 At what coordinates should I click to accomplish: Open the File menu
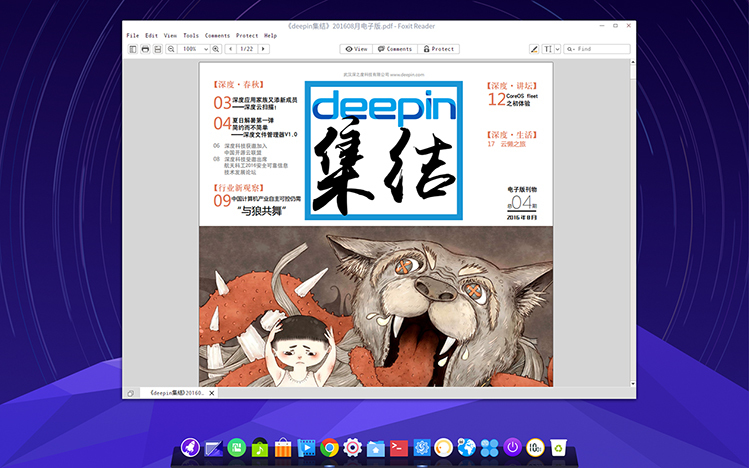(x=132, y=35)
